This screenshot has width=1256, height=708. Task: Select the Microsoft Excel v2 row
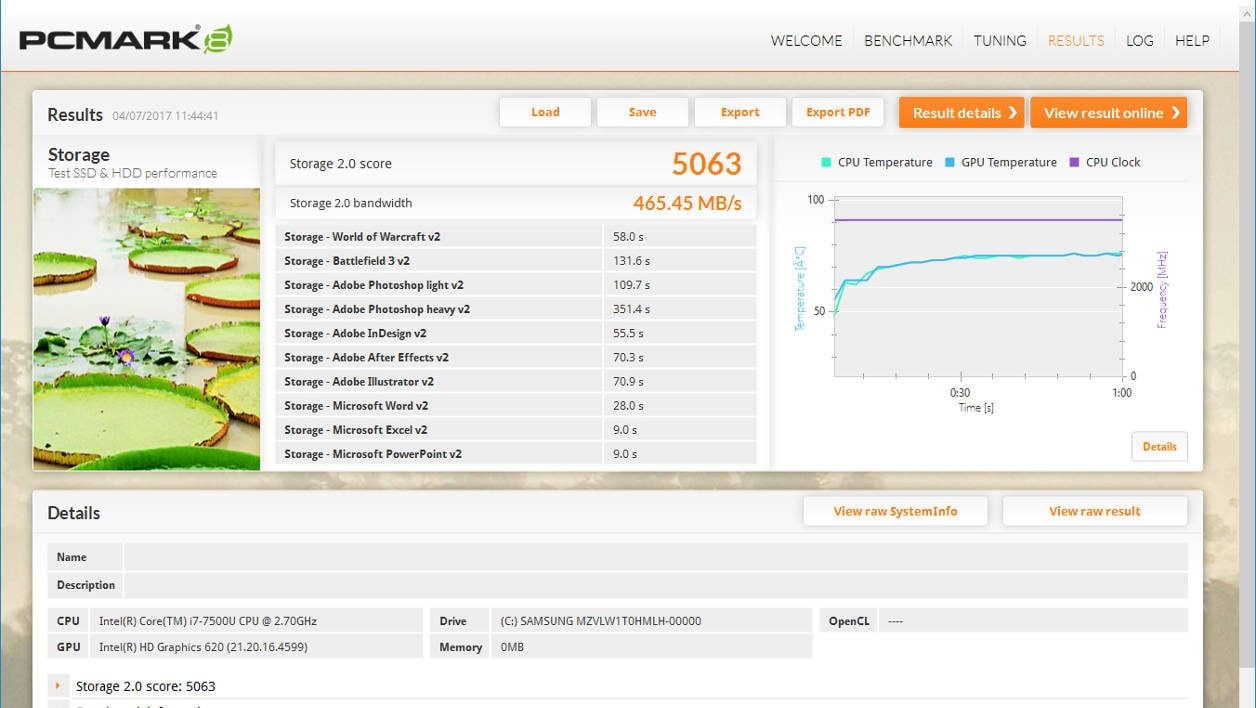click(x=516, y=429)
